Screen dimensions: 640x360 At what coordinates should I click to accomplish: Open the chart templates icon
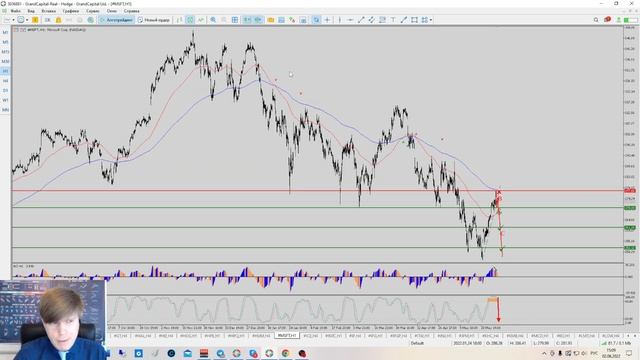click(x=281, y=20)
